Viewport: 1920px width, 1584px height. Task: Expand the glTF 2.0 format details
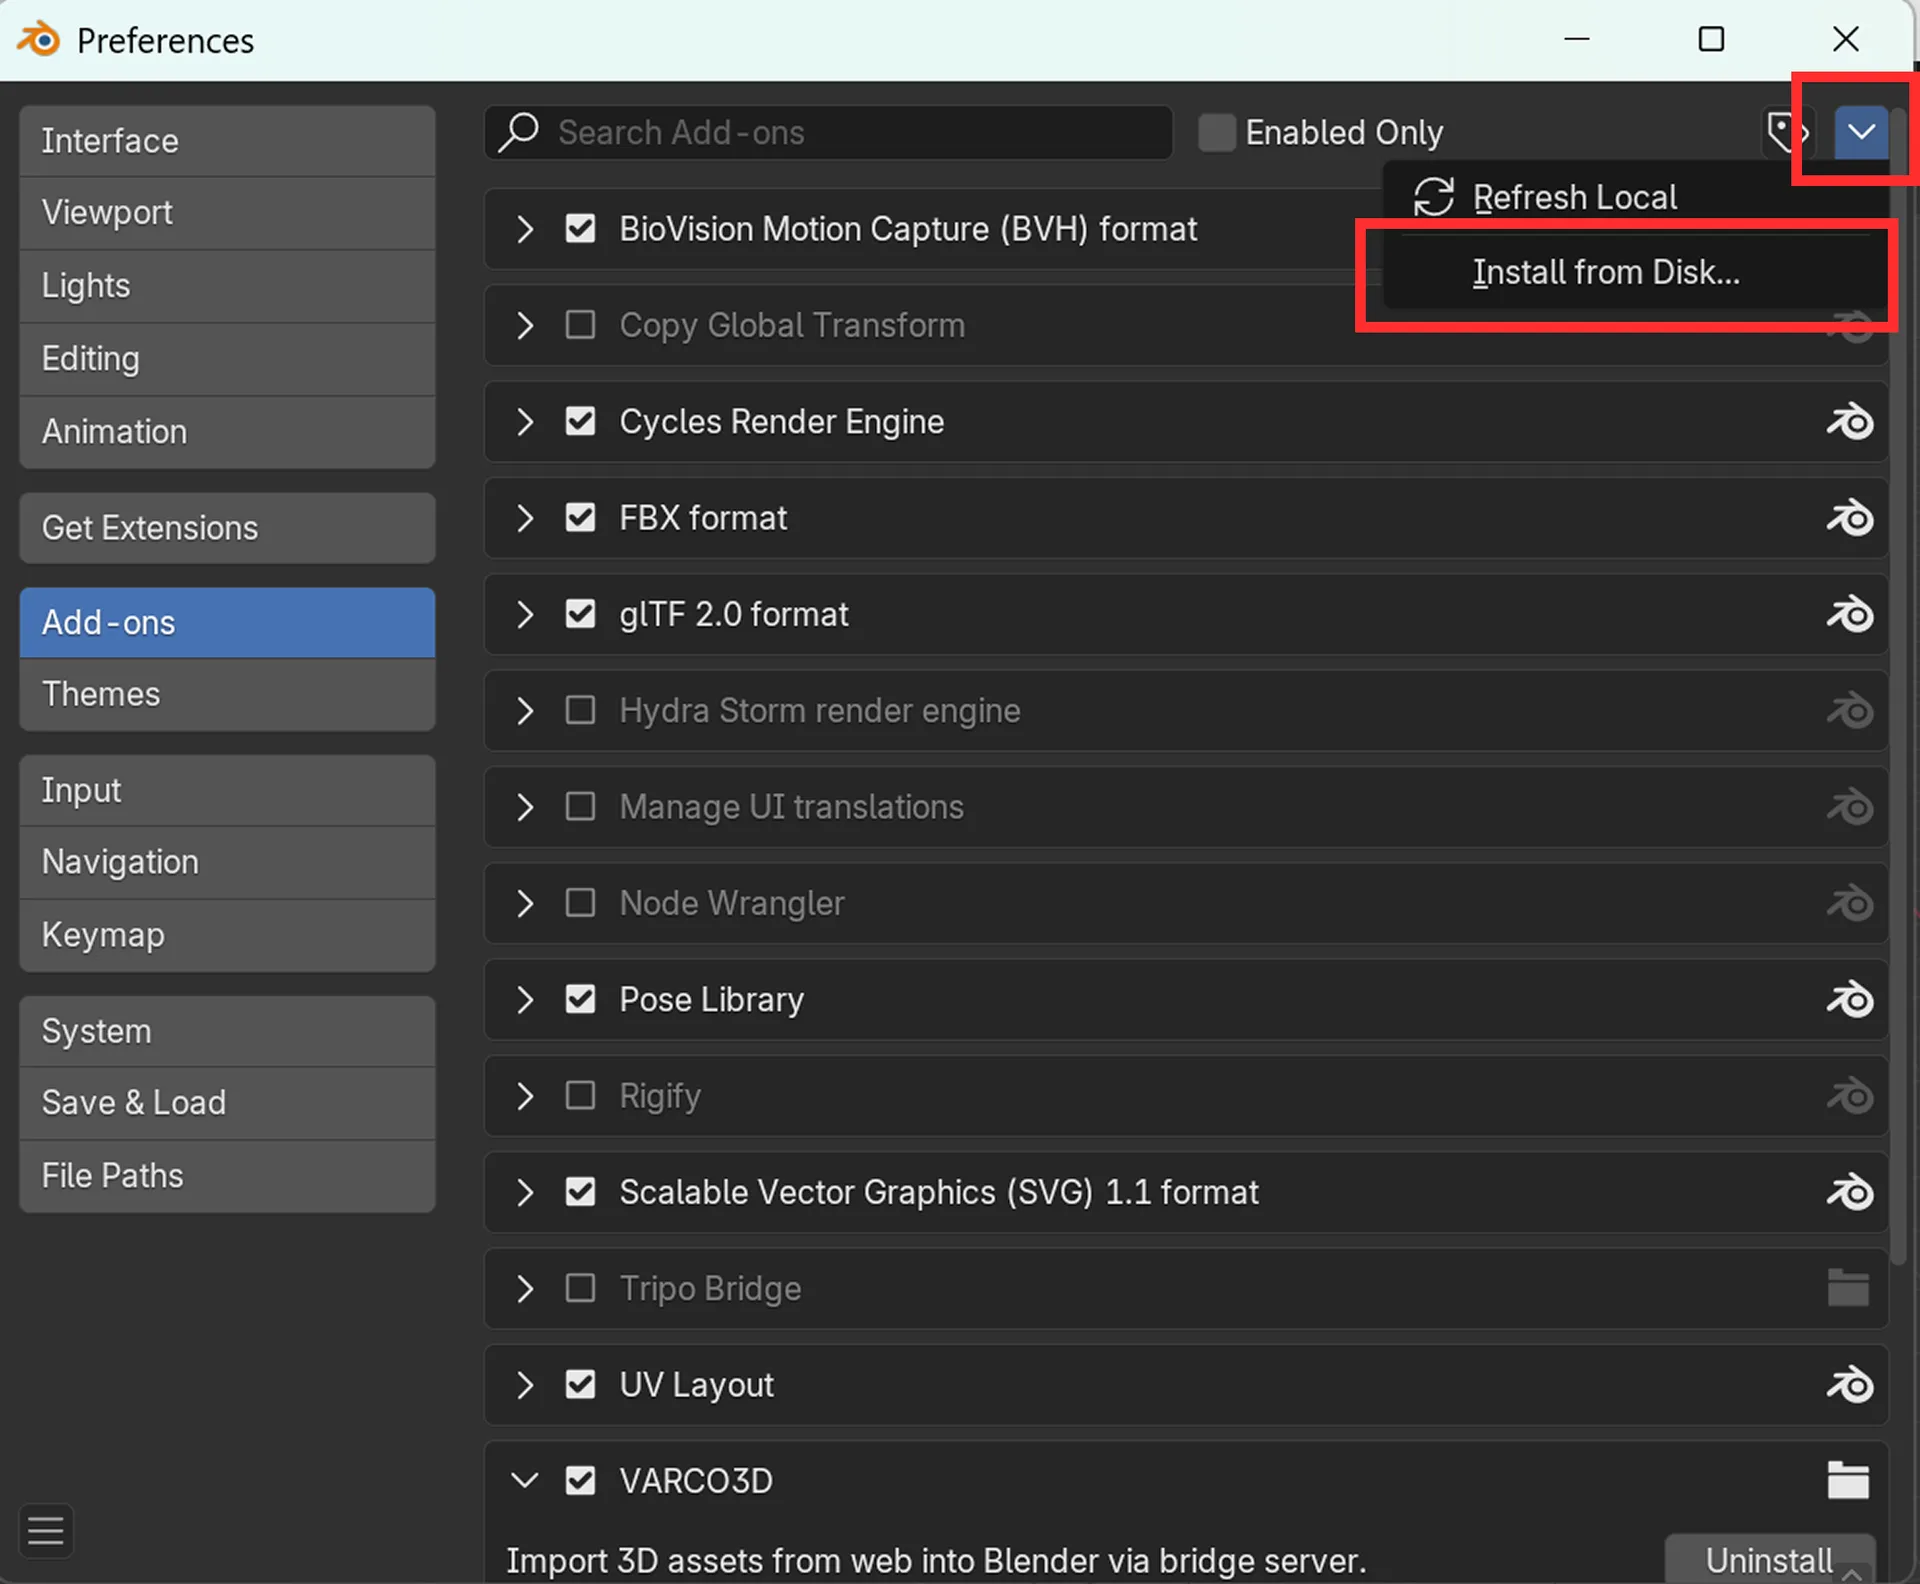[525, 614]
